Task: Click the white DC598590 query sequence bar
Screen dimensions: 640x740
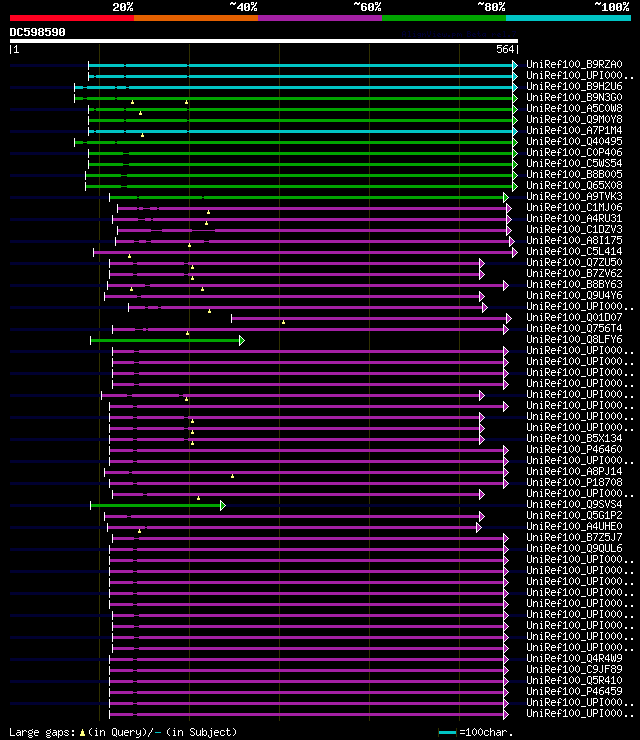Action: (x=263, y=41)
